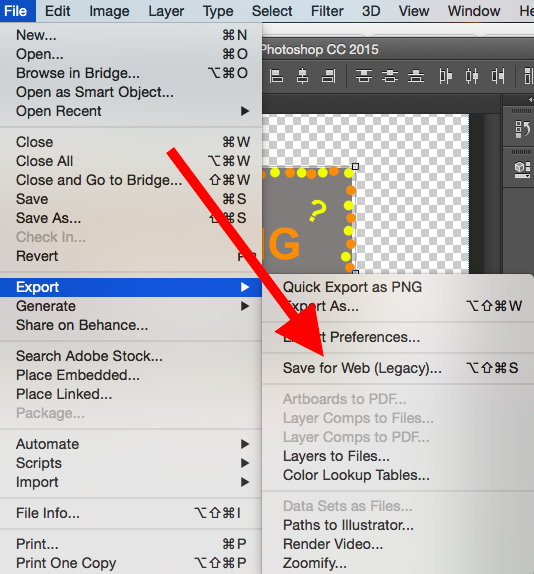Image resolution: width=534 pixels, height=574 pixels.
Task: Open the History panel icon
Action: [x=522, y=129]
